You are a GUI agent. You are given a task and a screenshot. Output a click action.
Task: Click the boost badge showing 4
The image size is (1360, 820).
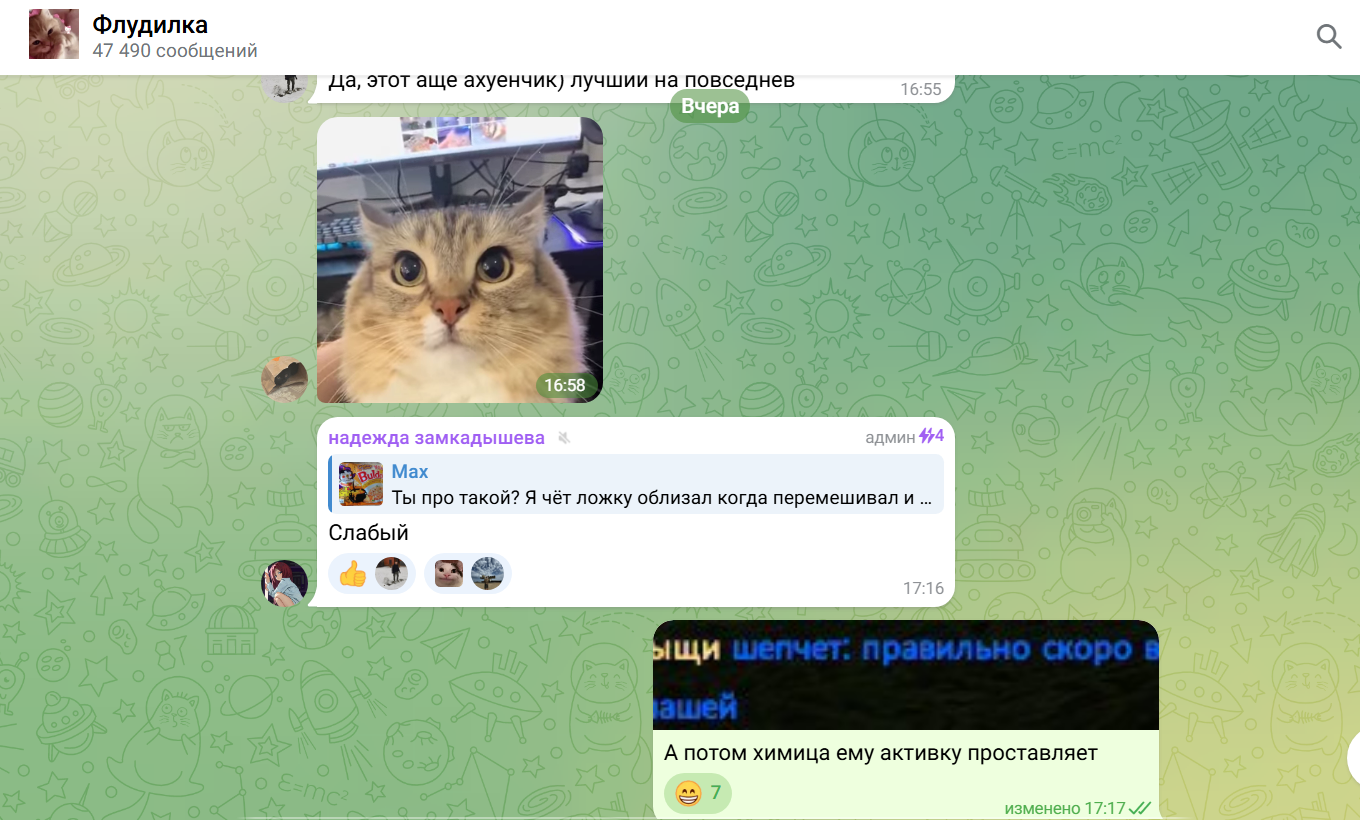[932, 436]
